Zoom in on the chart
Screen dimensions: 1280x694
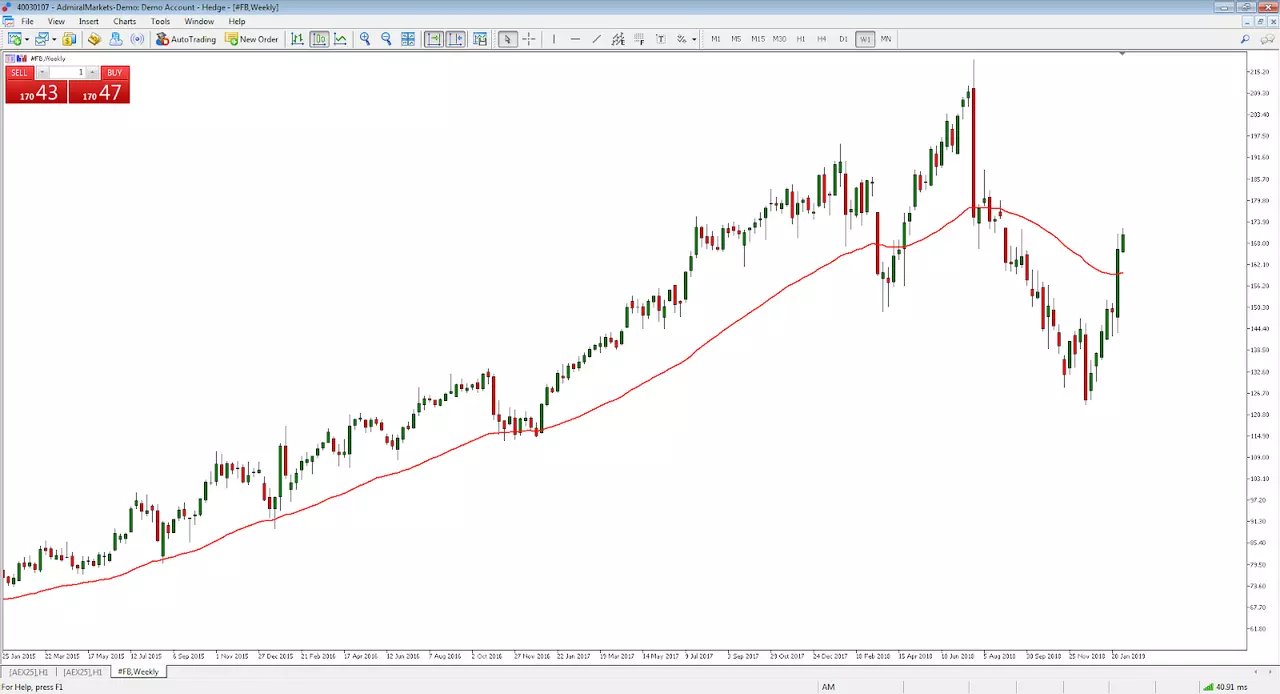pyautogui.click(x=365, y=39)
